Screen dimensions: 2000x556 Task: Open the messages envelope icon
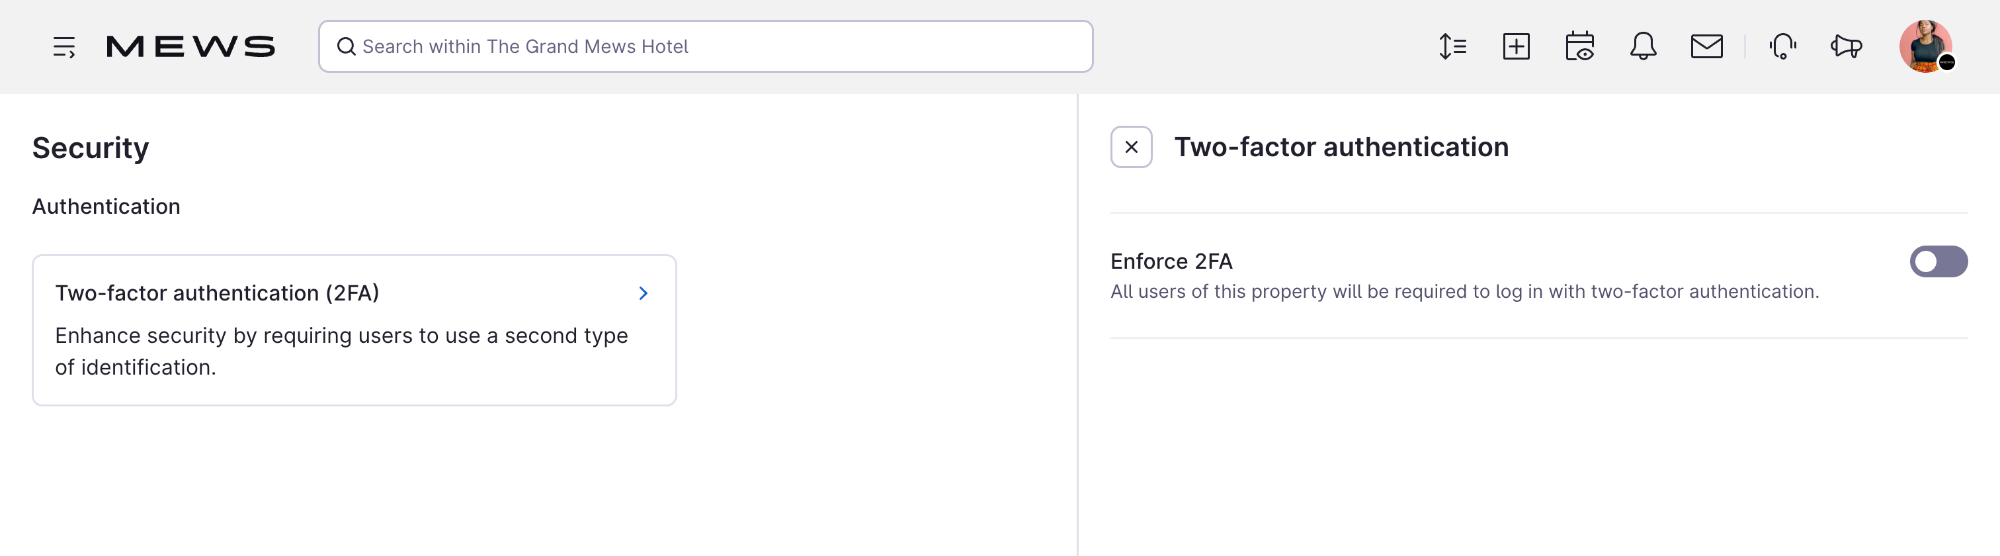point(1707,47)
